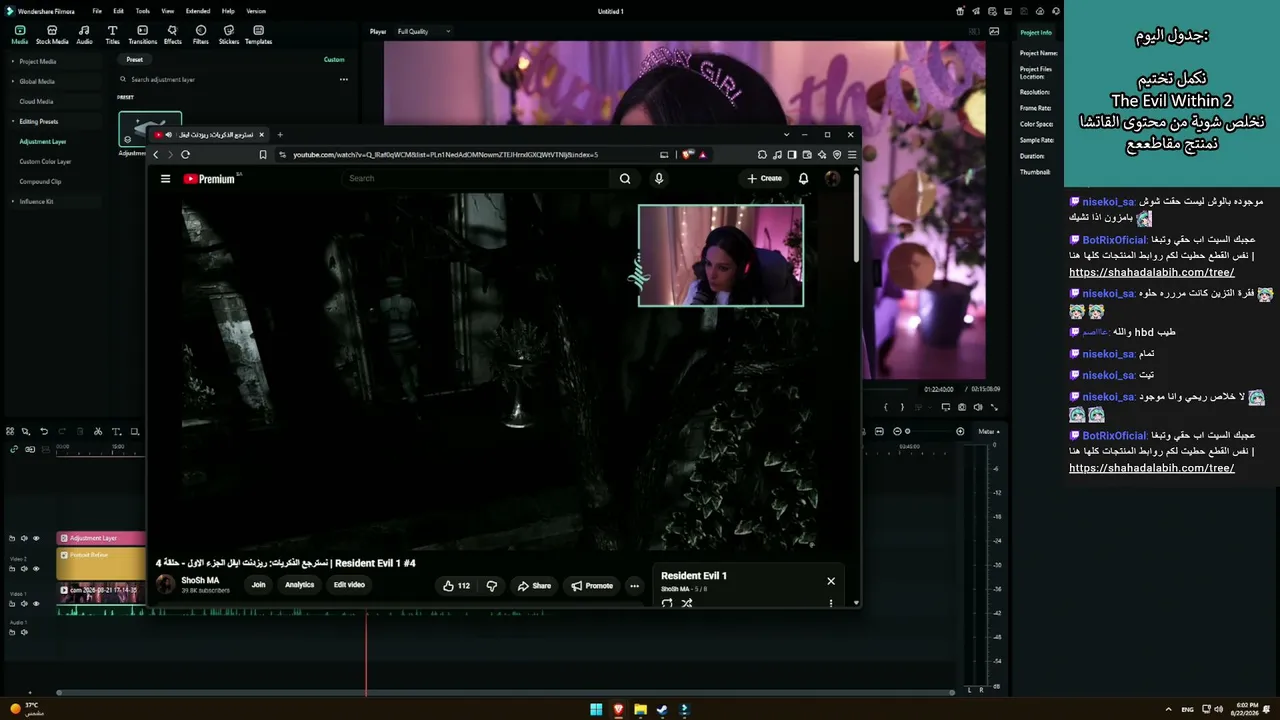The height and width of the screenshot is (720, 1280).
Task: Open the Titles tab
Action: coord(112,35)
